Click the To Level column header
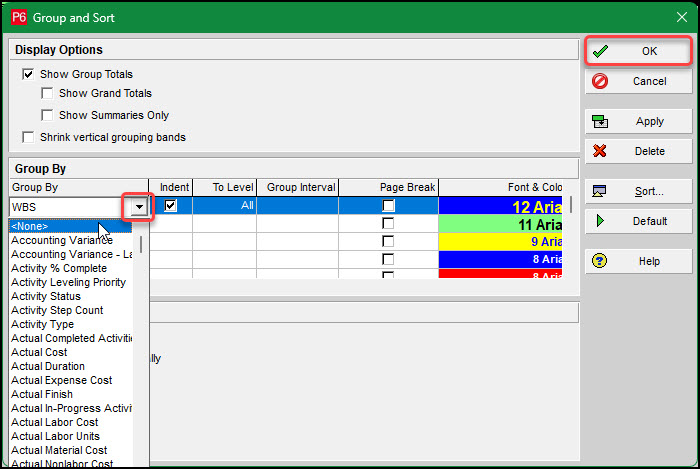This screenshot has width=700, height=469. 225,187
